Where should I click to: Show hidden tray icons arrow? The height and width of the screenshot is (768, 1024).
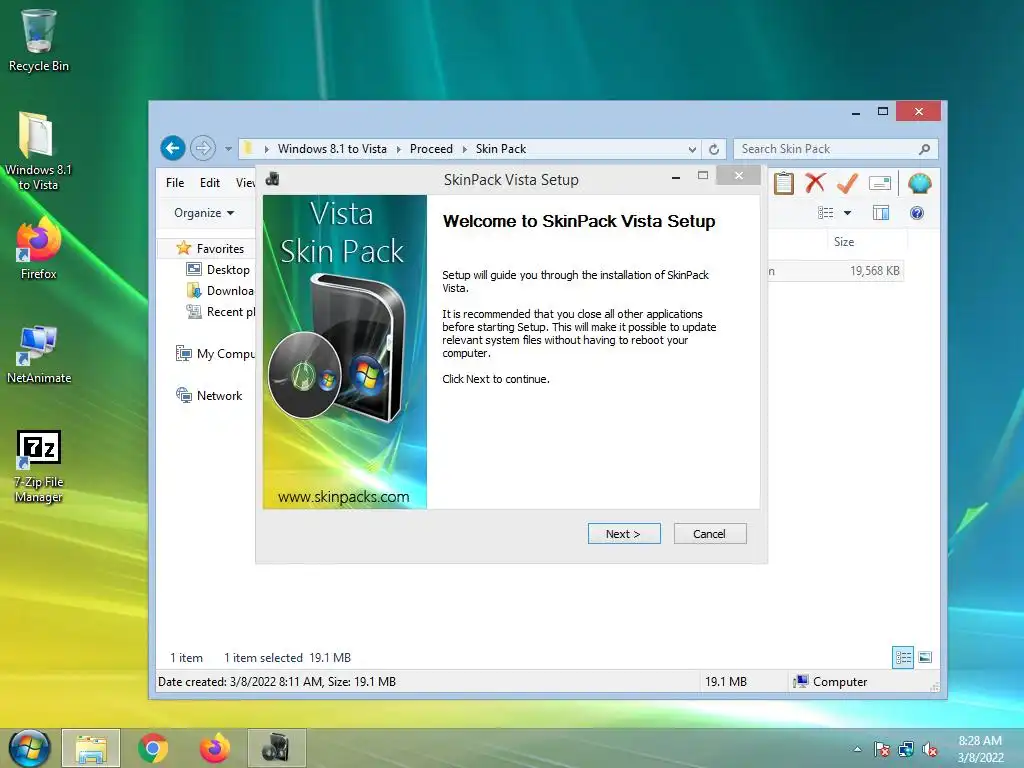(857, 749)
